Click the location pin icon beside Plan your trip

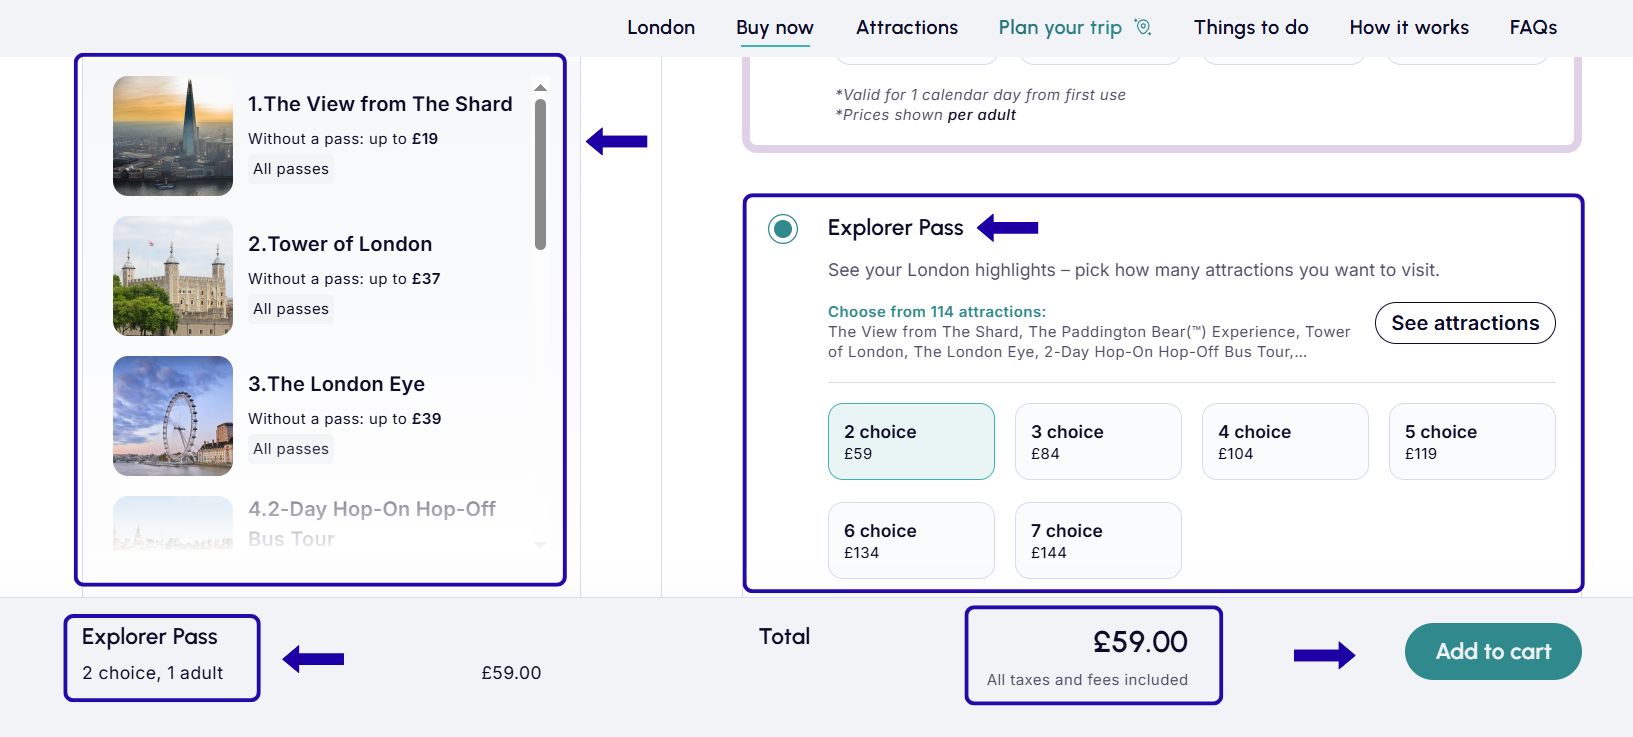pyautogui.click(x=1142, y=27)
